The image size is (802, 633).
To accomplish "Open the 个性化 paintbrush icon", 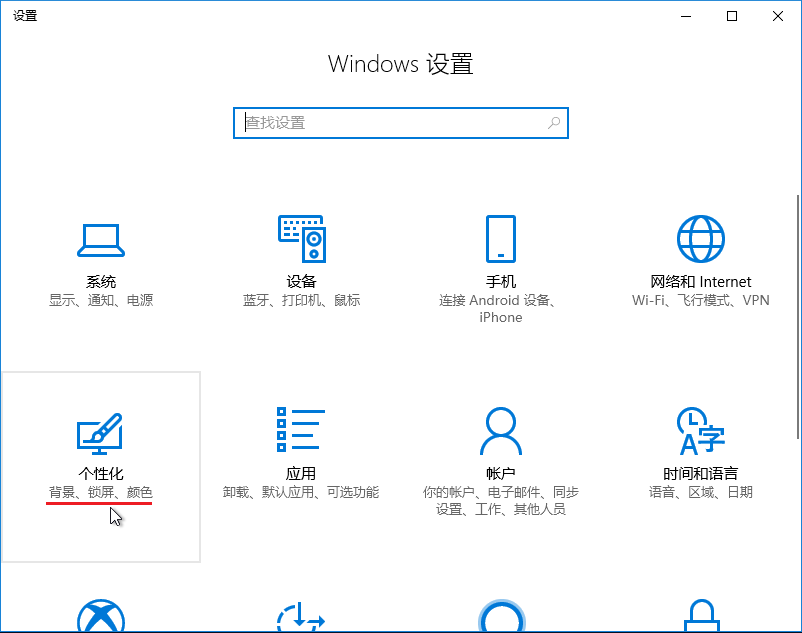I will pyautogui.click(x=100, y=434).
